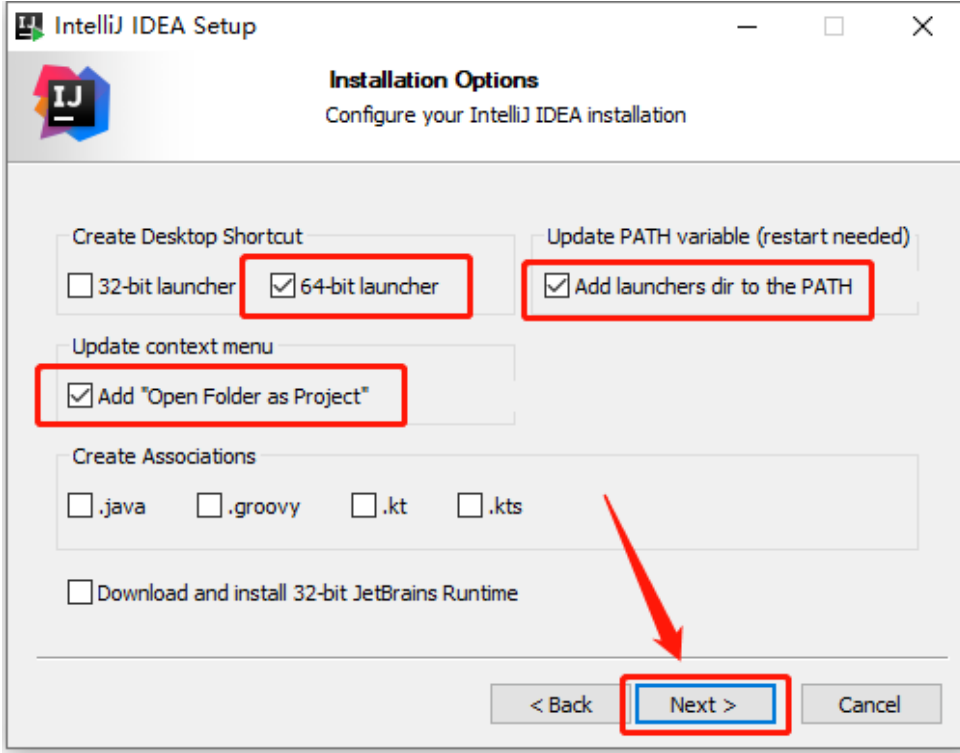Click the Next > button
Viewport: 960px width, 753px height.
[705, 705]
